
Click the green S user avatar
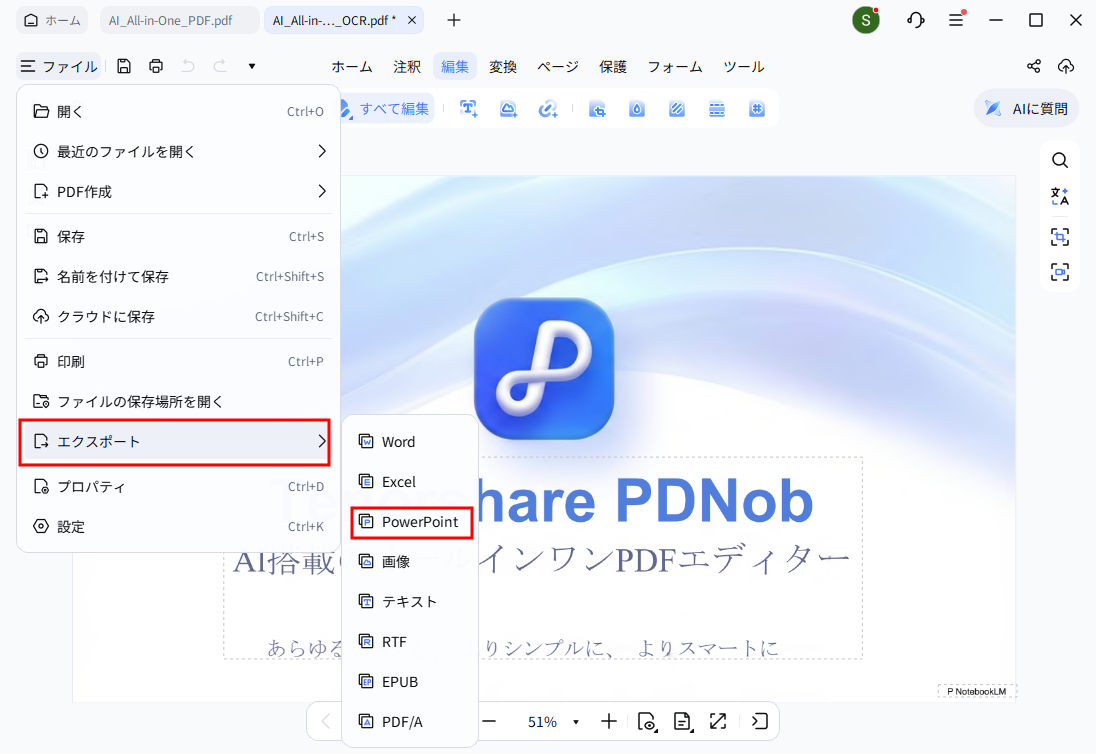coord(865,20)
